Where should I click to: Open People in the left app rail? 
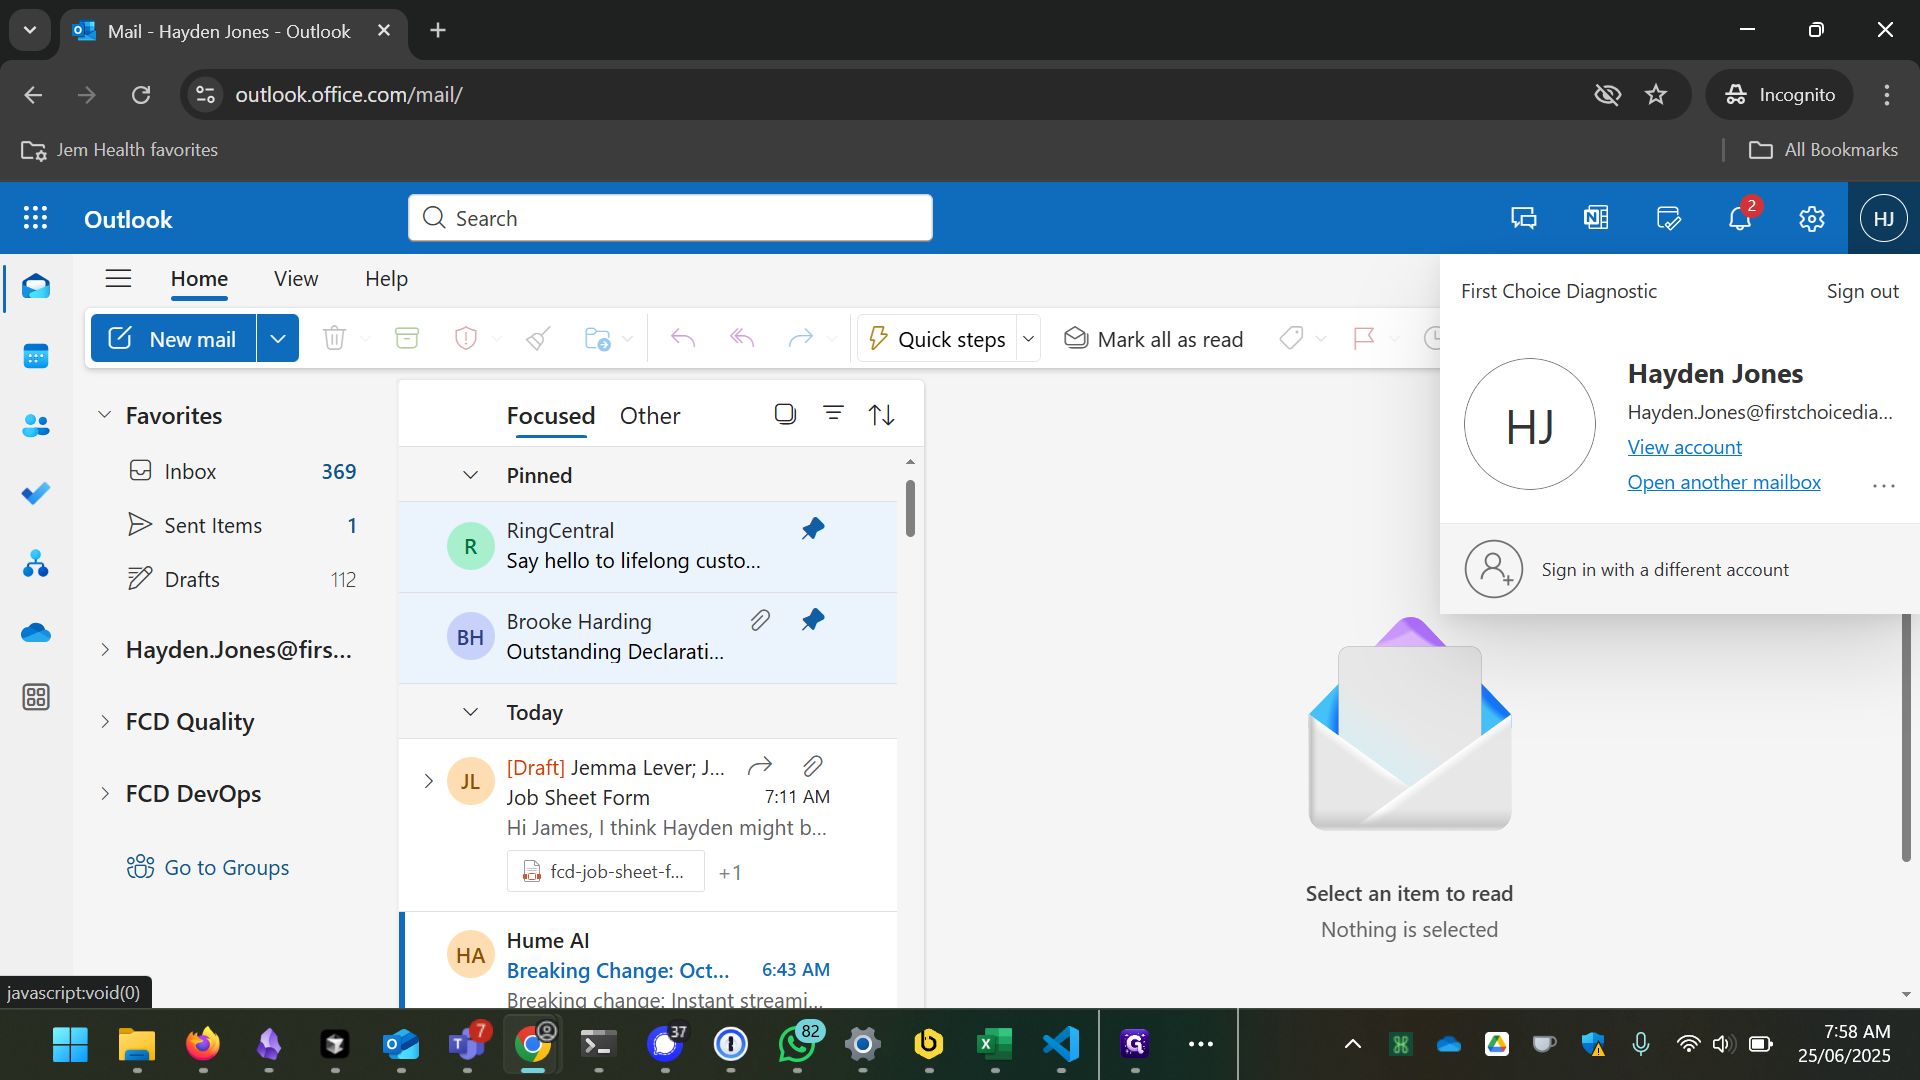[x=36, y=425]
